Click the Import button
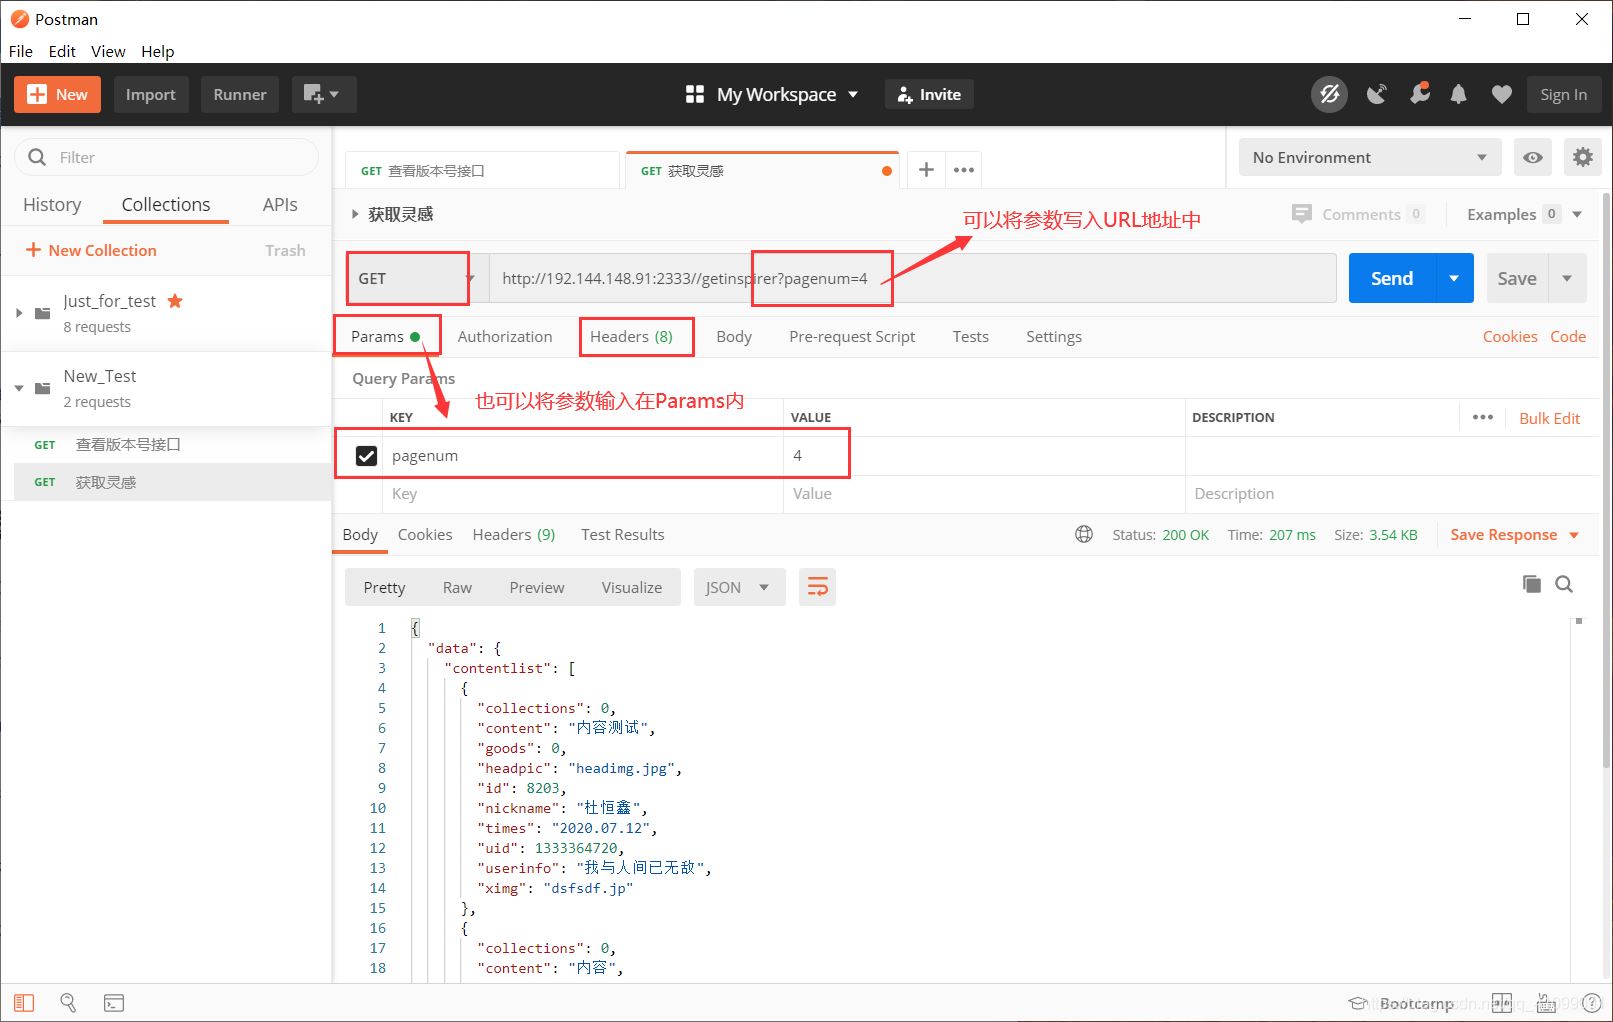1613x1022 pixels. (150, 94)
